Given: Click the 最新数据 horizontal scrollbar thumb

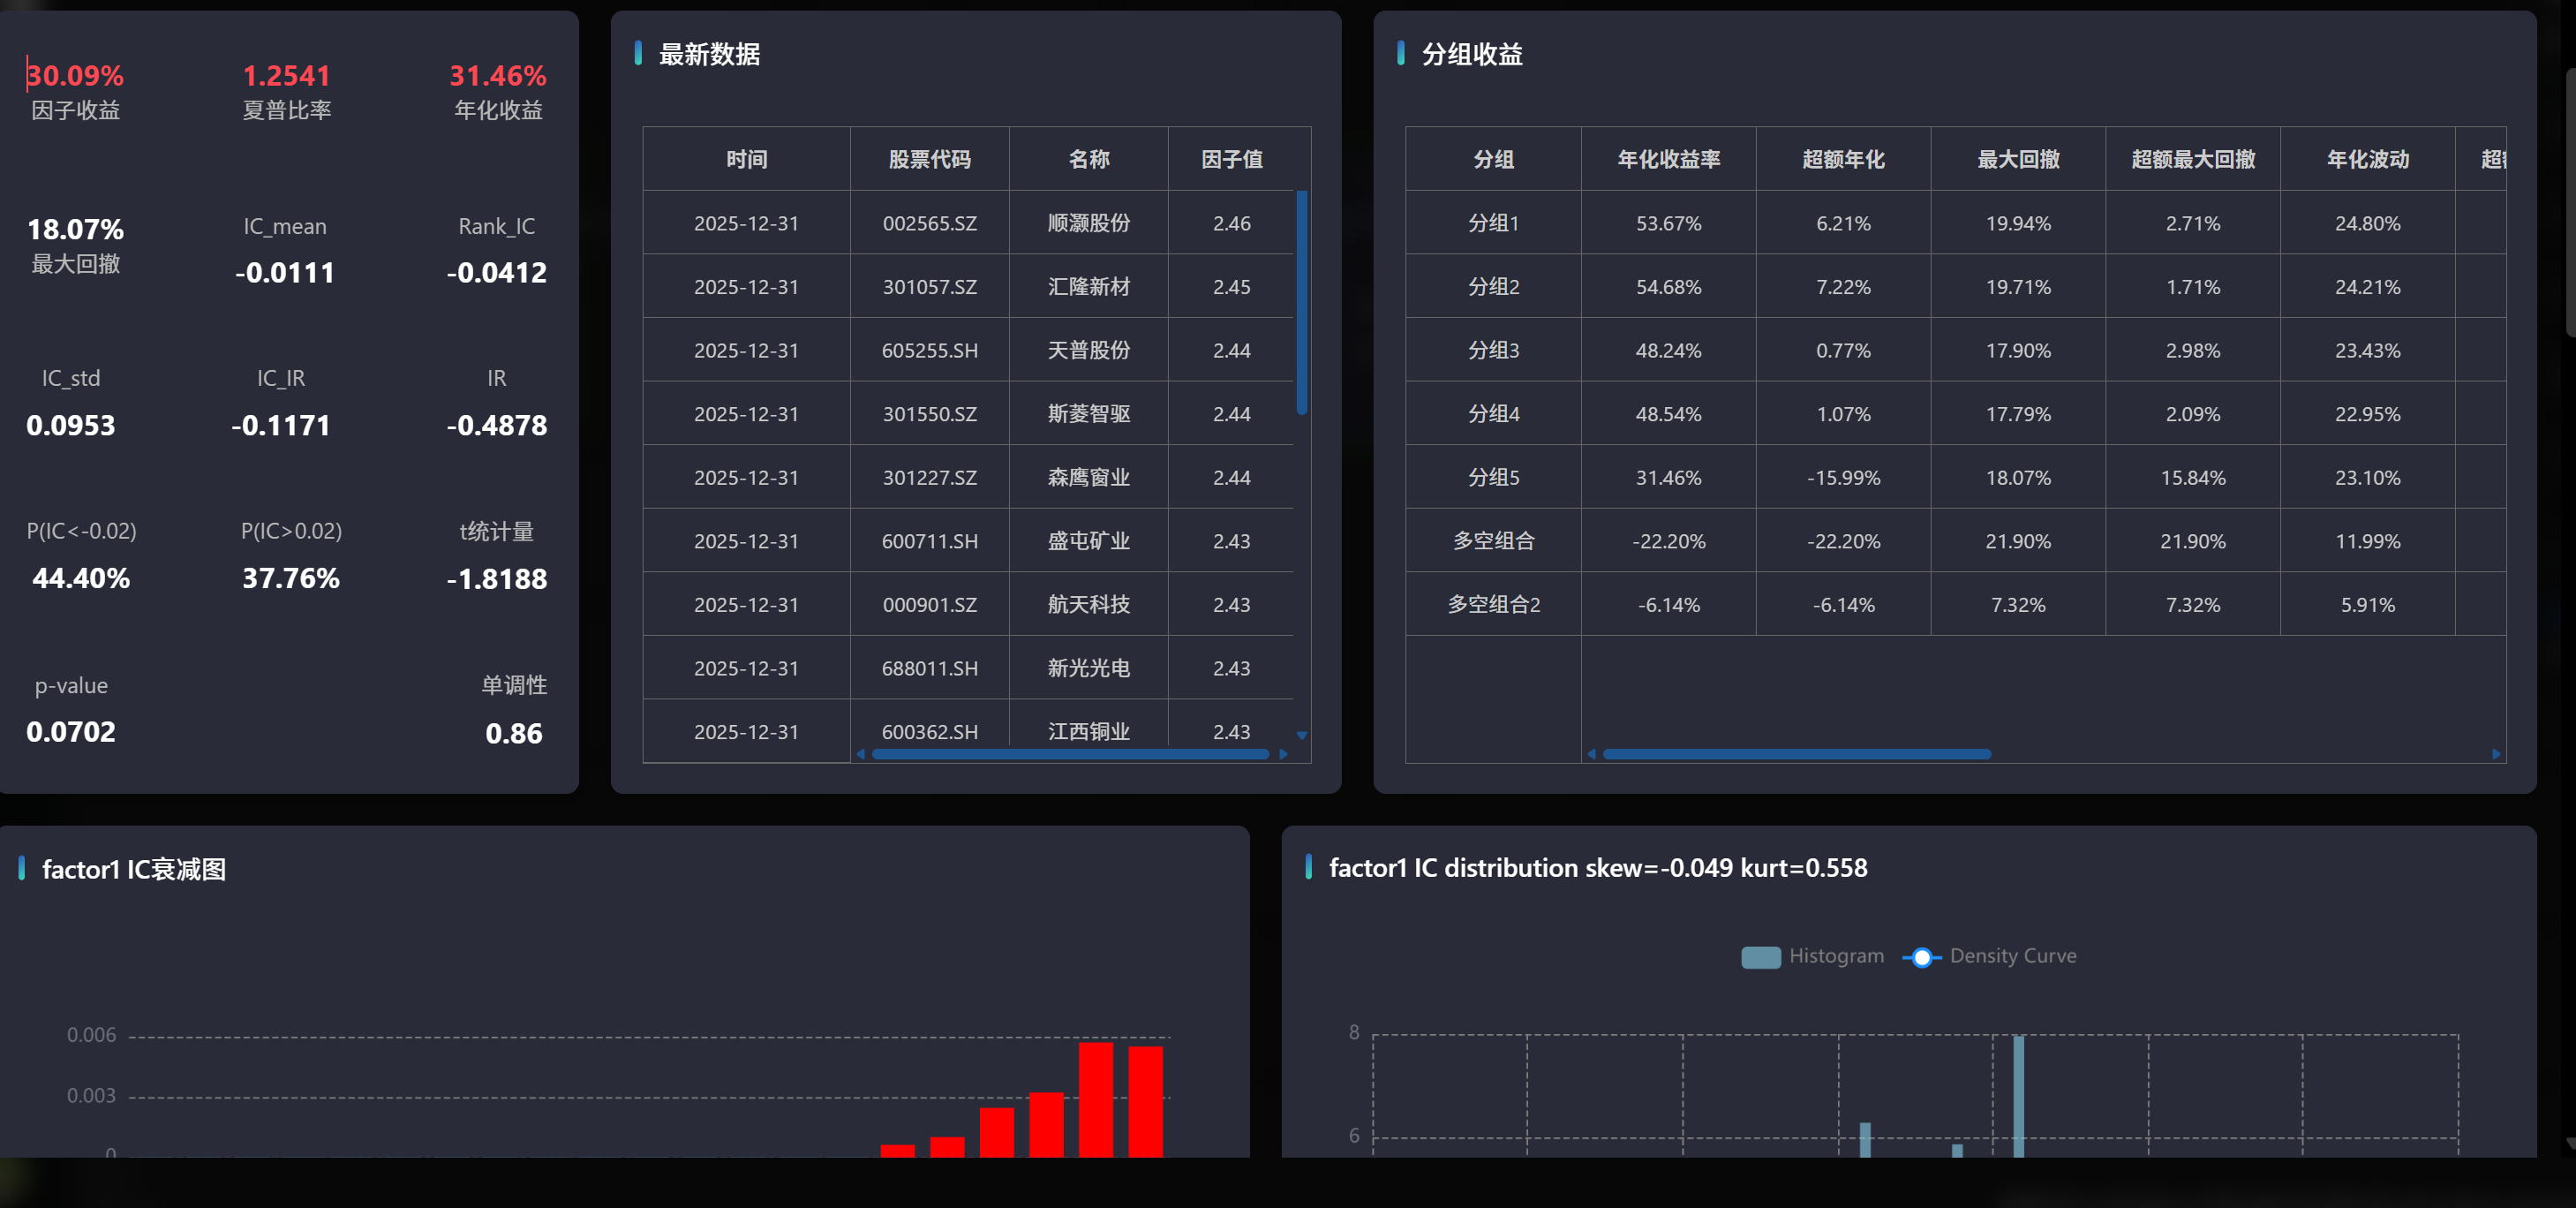Looking at the screenshot, I should tap(1070, 754).
